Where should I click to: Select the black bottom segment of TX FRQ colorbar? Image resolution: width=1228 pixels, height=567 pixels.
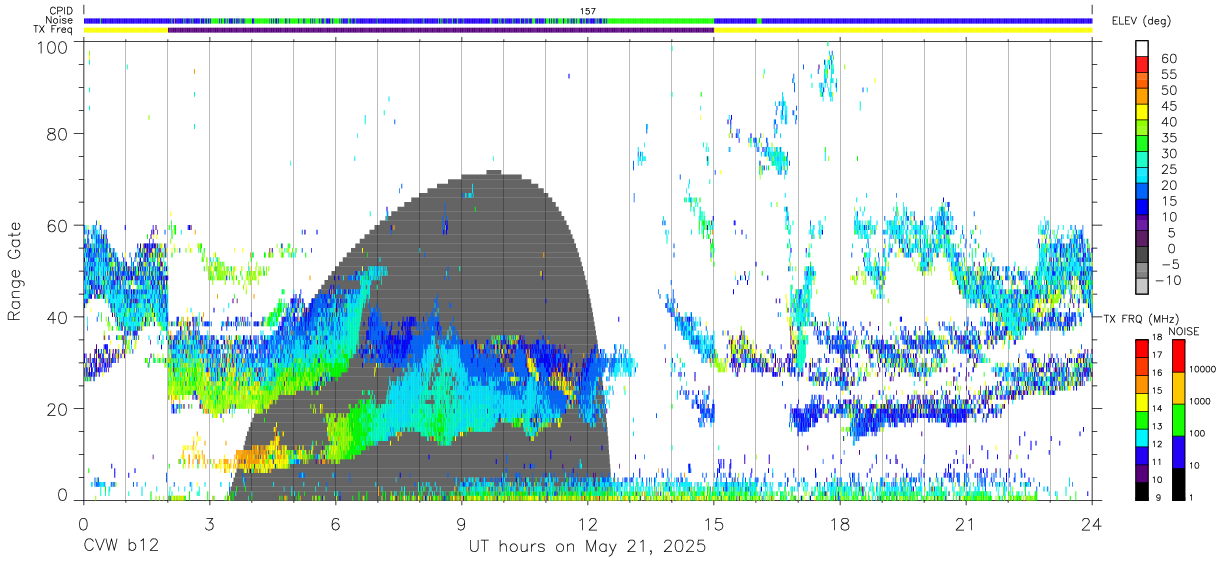point(1142,491)
